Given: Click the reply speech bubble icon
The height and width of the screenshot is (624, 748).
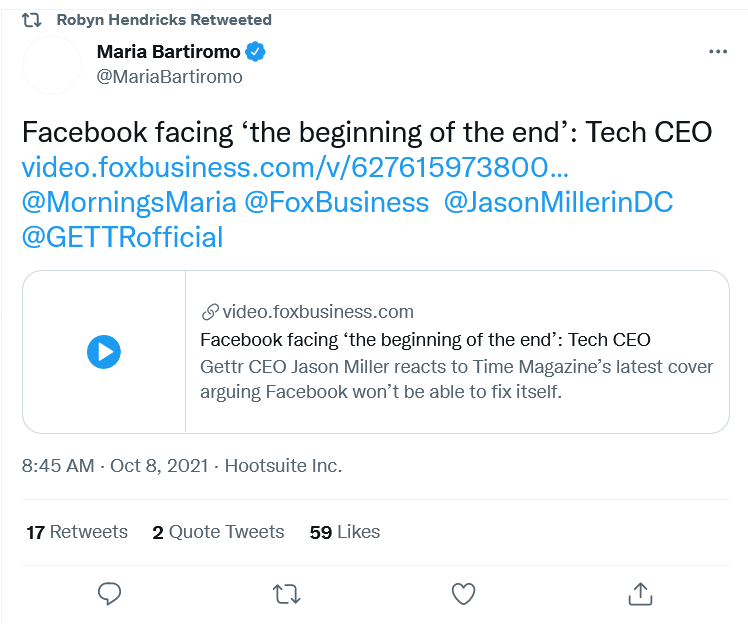Looking at the screenshot, I should point(109,594).
